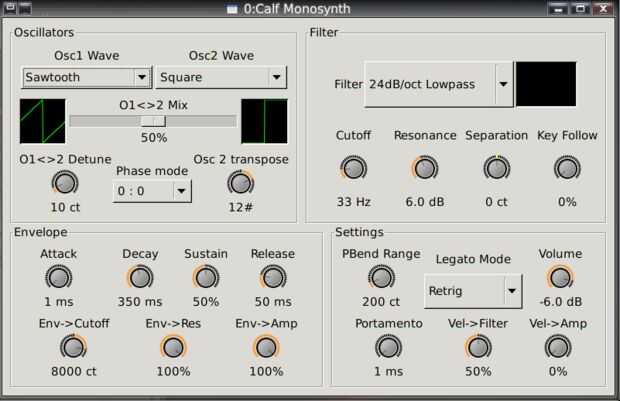Minimize the Calf Monosynth window
The height and width of the screenshot is (401, 620).
pyautogui.click(x=558, y=8)
